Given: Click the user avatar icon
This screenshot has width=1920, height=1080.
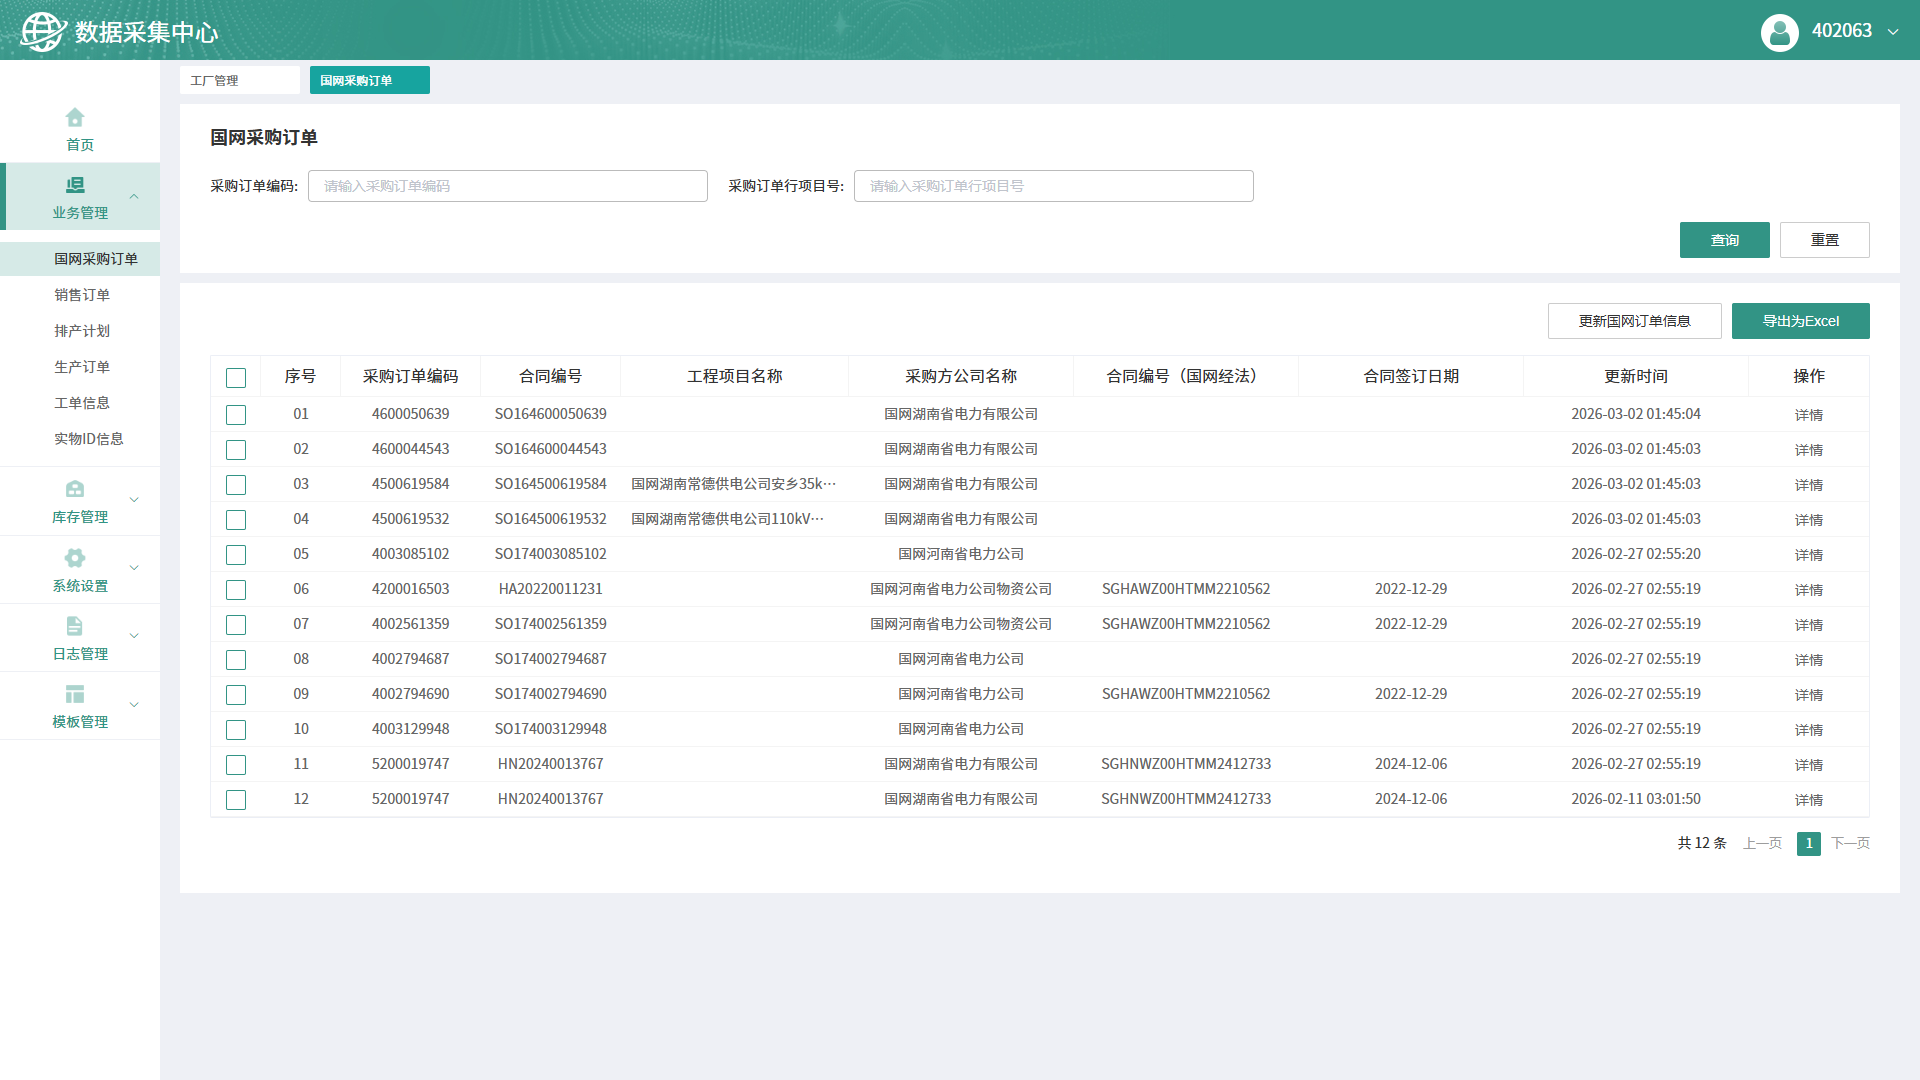Looking at the screenshot, I should (1779, 32).
